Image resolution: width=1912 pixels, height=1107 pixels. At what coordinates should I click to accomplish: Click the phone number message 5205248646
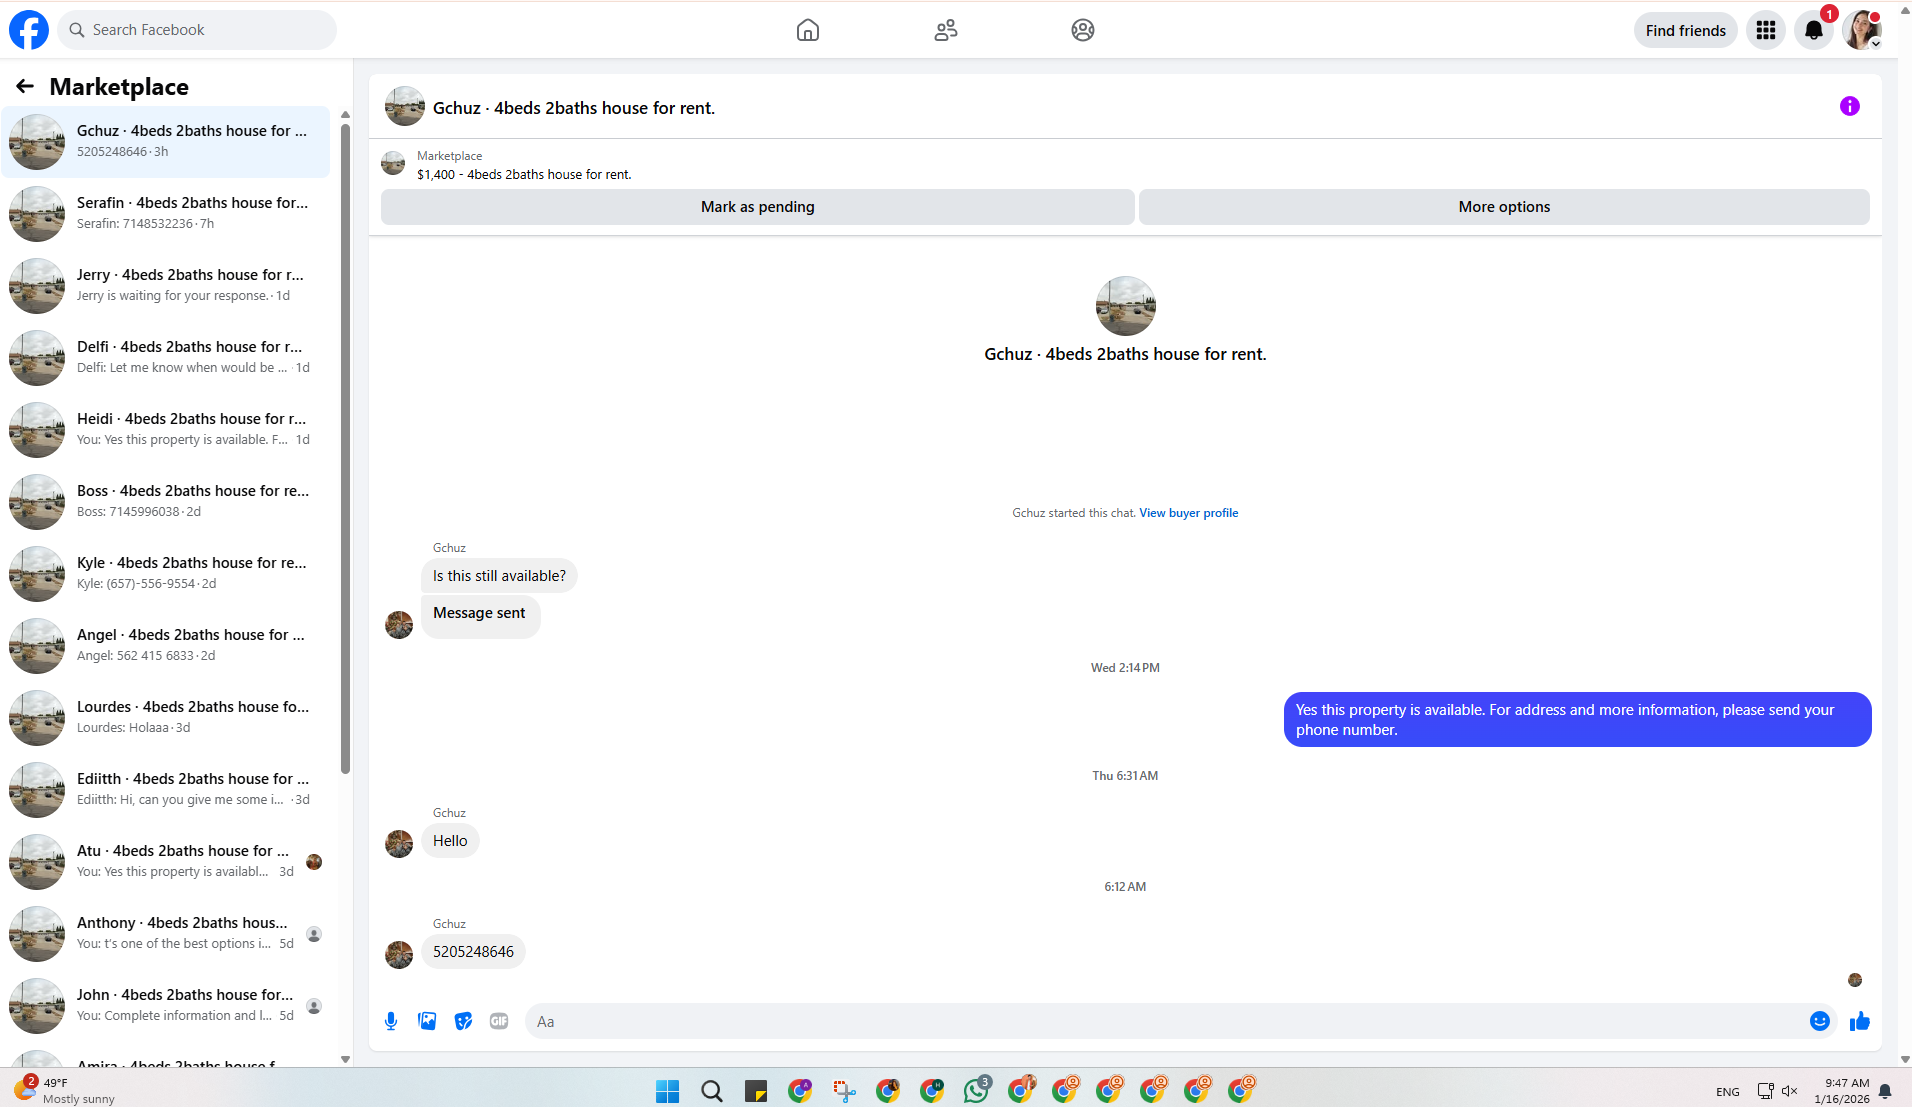pyautogui.click(x=473, y=952)
